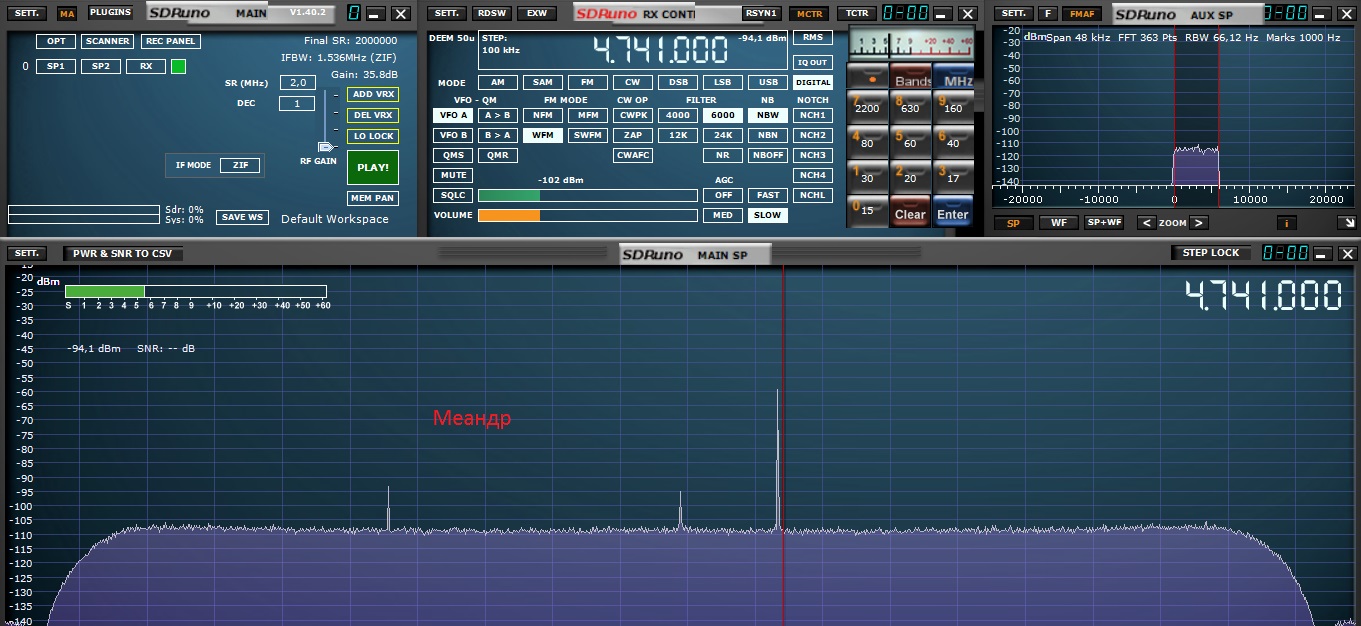The height and width of the screenshot is (626, 1361).
Task: Zoom out with the '<' button in AUX SP
Action: click(1145, 223)
